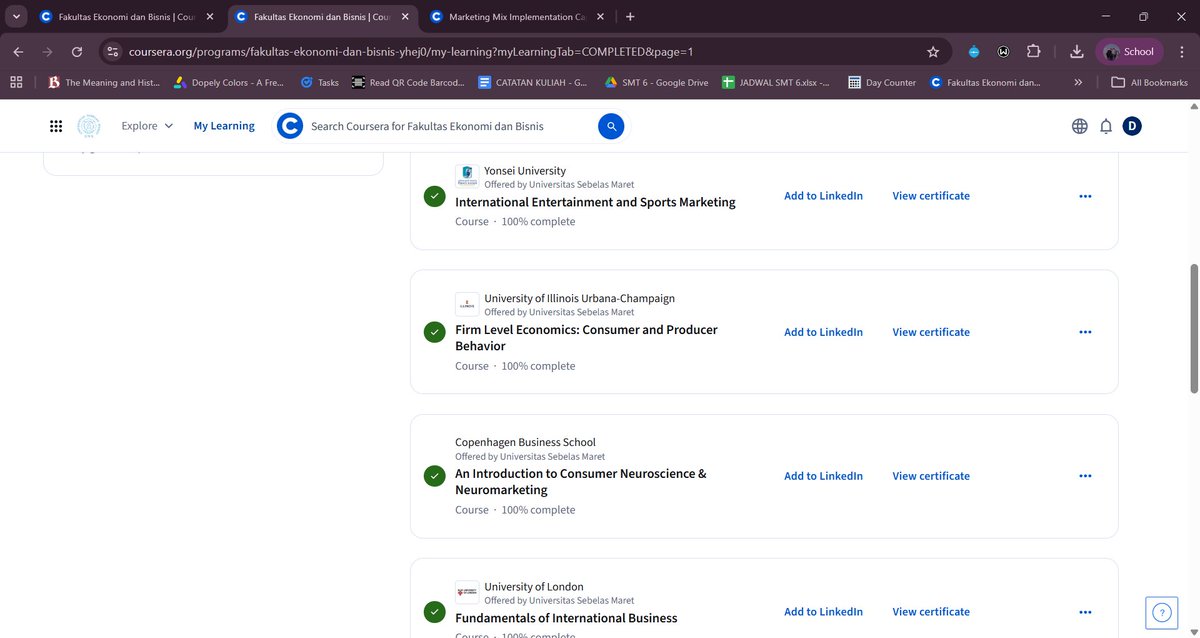This screenshot has height=638, width=1200.
Task: Open the Day Counter bookmark
Action: [881, 83]
